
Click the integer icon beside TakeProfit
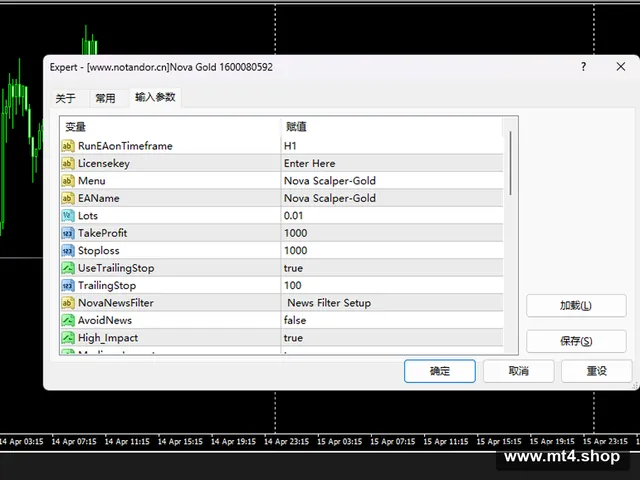coord(68,233)
